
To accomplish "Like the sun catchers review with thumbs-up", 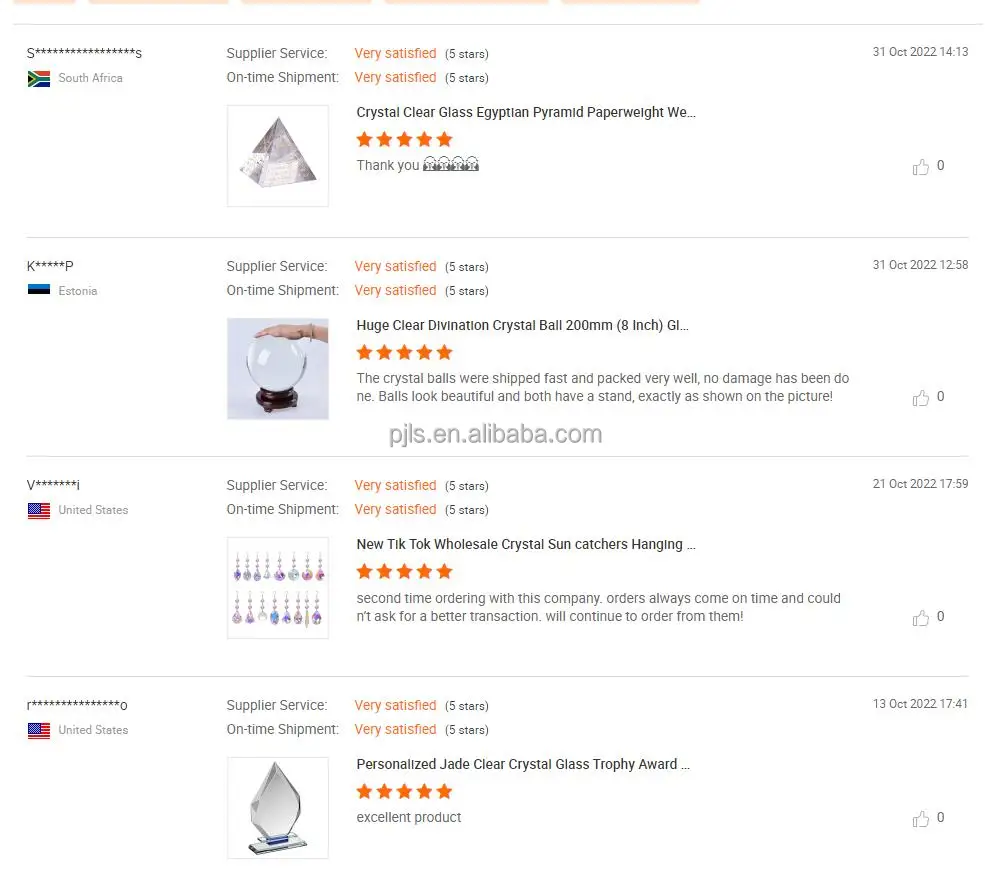I will (x=920, y=617).
